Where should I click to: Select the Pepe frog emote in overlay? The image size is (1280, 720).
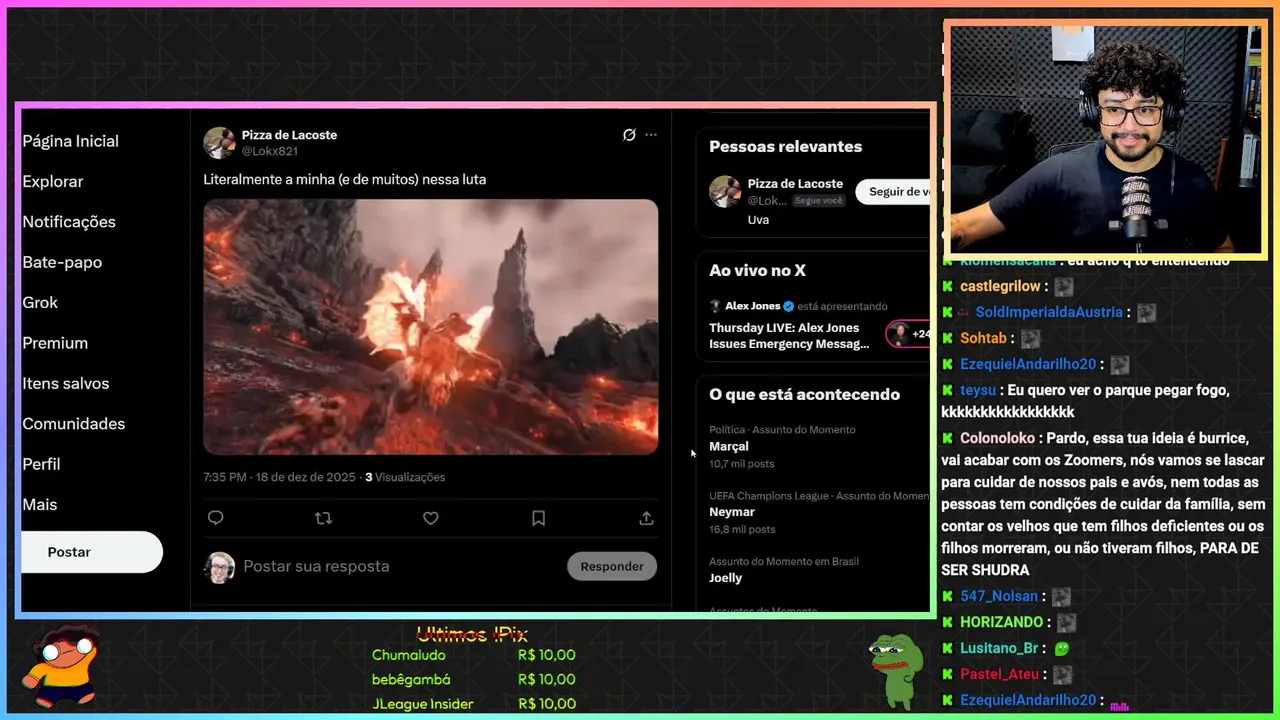[x=895, y=670]
